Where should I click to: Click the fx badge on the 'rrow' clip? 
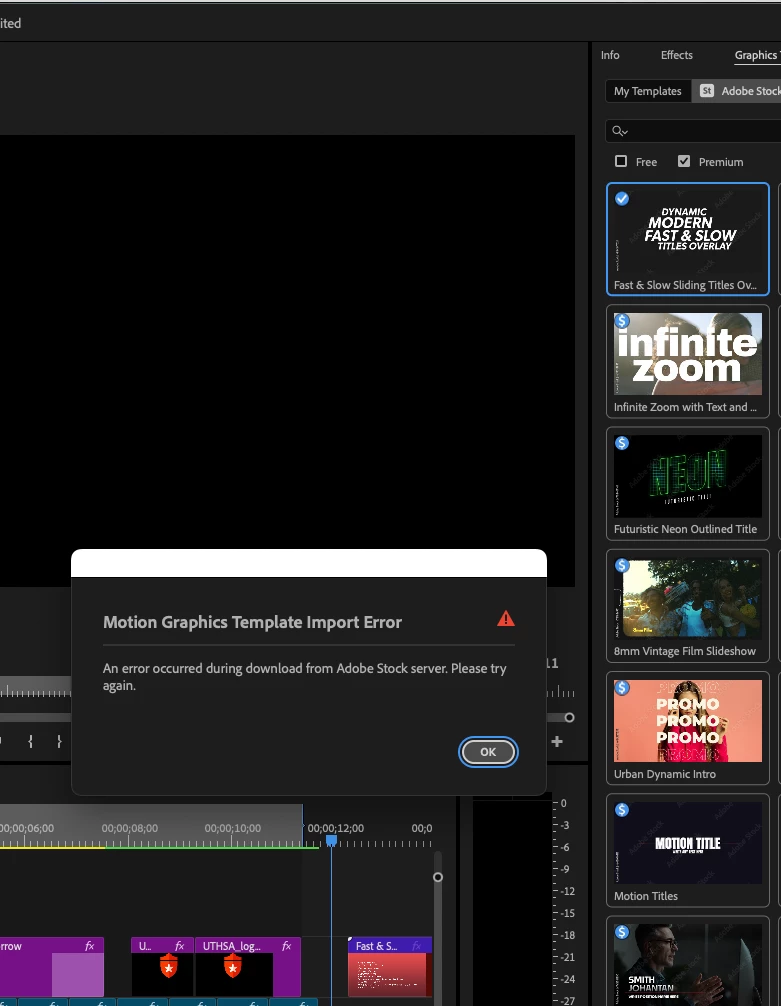click(90, 946)
